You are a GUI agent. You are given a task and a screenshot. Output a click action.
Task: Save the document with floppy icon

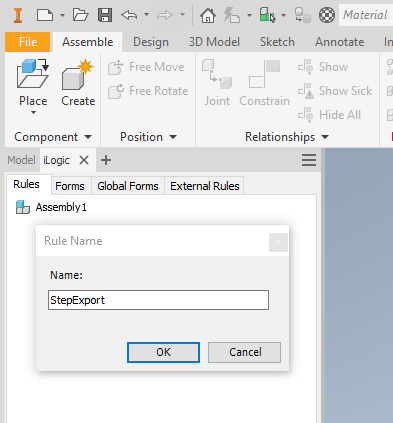pos(105,15)
